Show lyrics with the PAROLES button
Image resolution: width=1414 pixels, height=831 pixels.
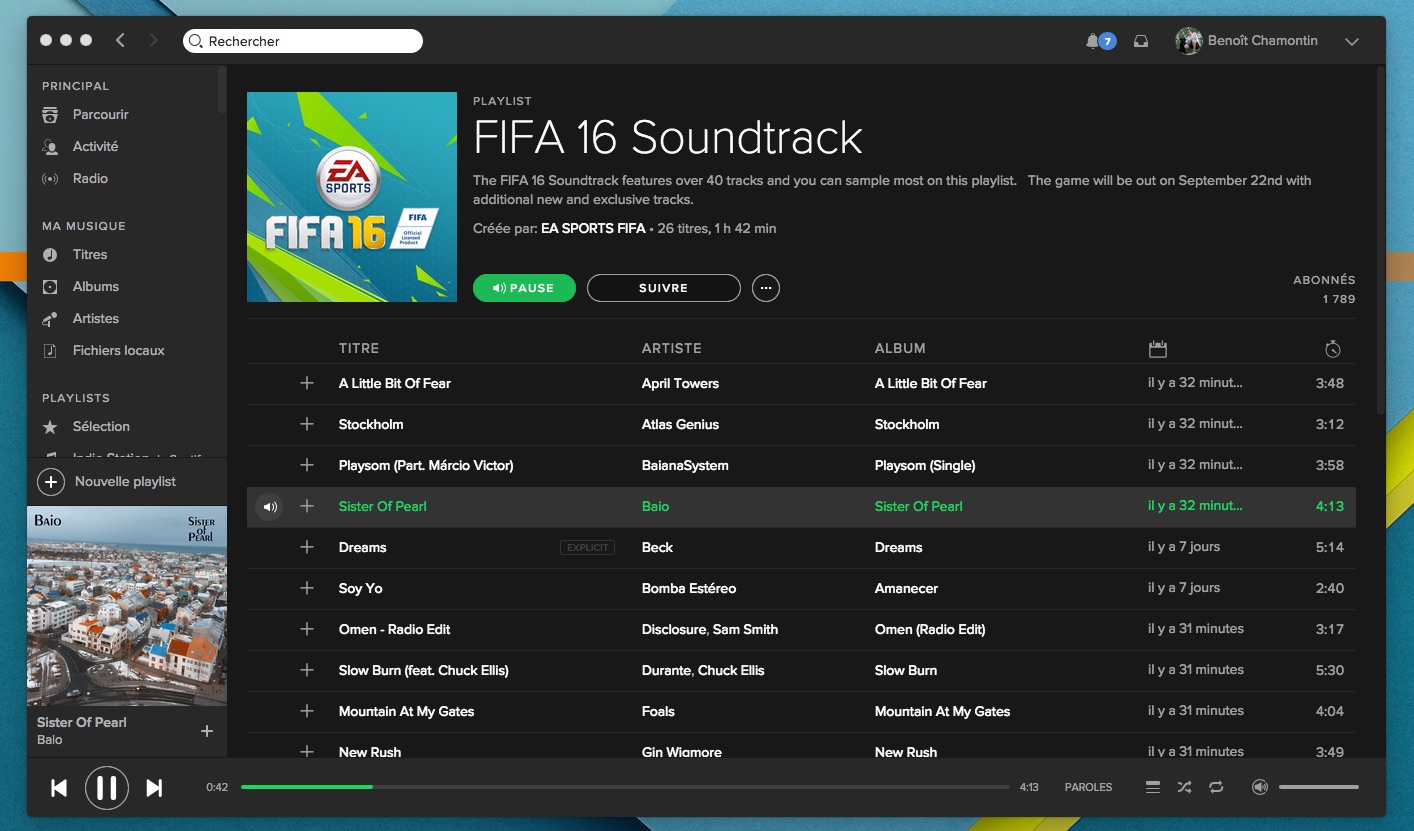coord(1088,787)
